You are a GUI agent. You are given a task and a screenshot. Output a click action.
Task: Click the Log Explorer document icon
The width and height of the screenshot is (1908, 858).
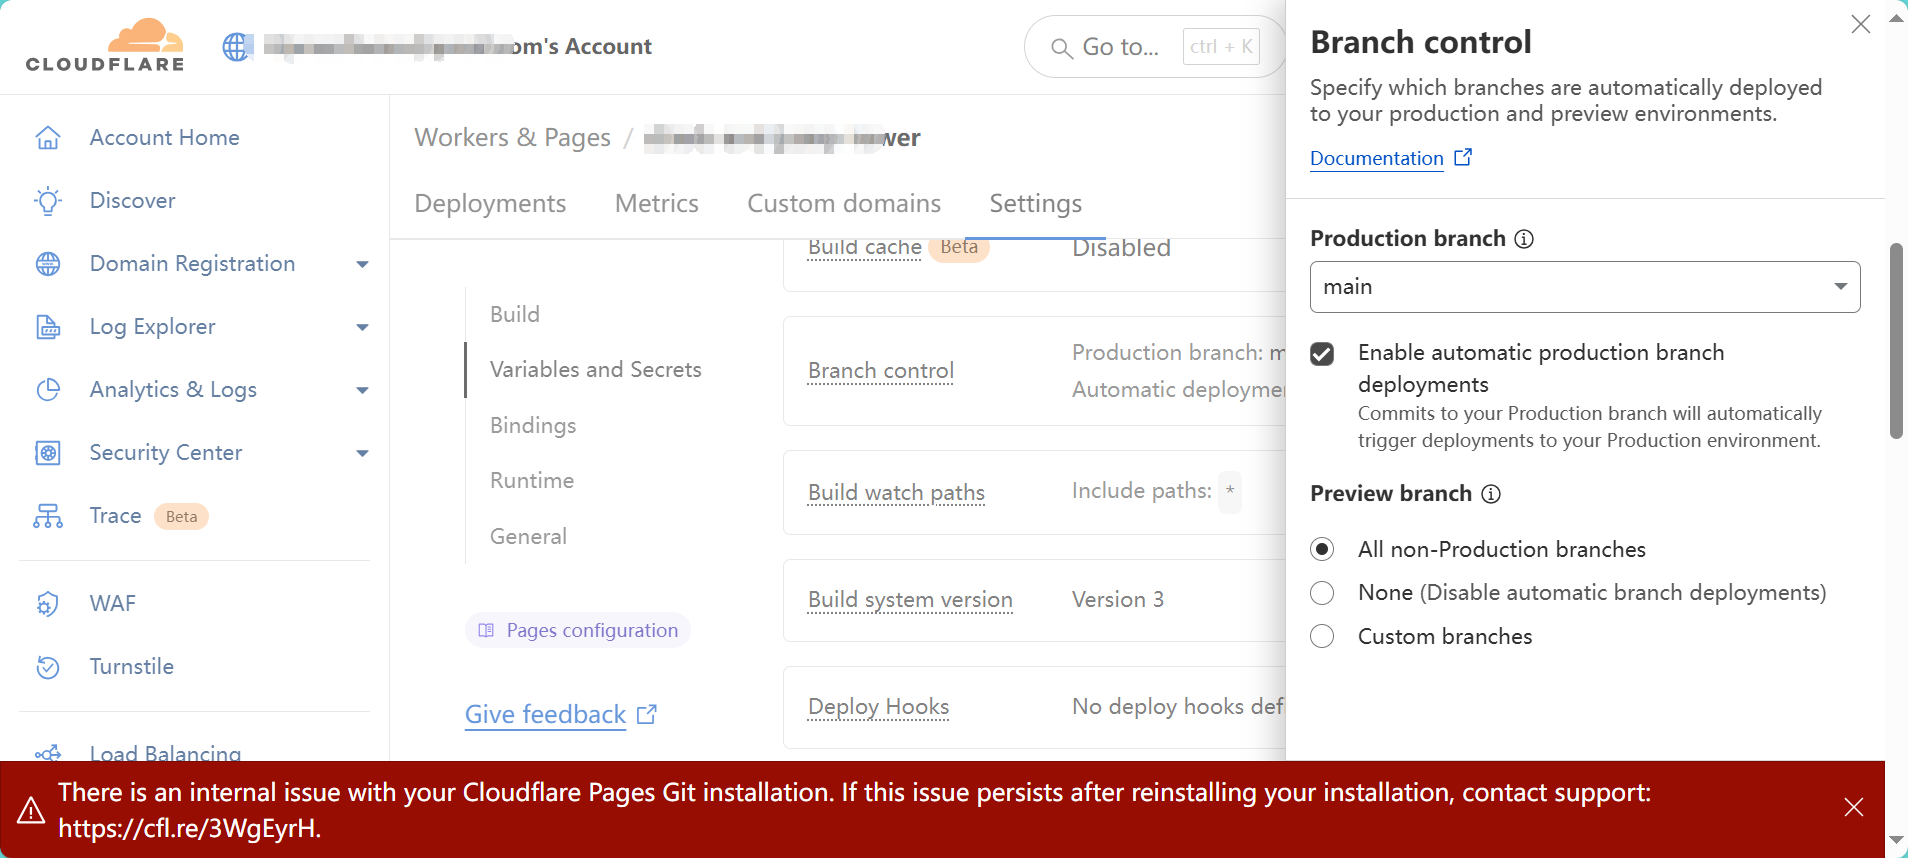pos(48,327)
